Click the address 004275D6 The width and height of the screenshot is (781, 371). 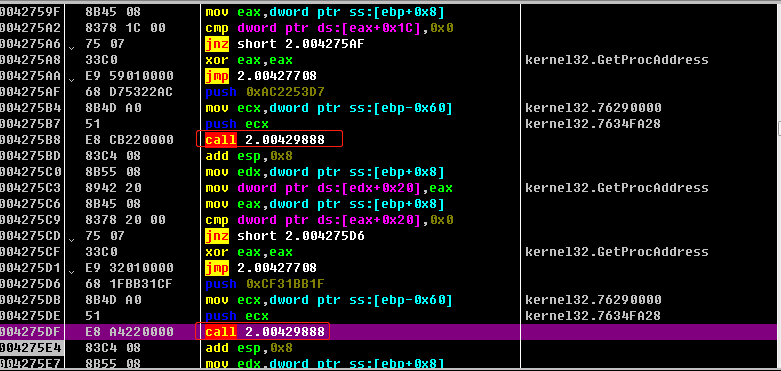[x=29, y=284]
